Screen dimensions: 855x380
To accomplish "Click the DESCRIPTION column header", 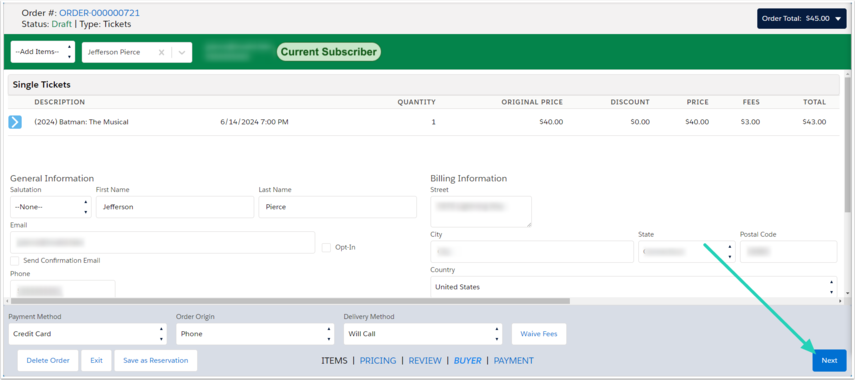I will [x=59, y=102].
